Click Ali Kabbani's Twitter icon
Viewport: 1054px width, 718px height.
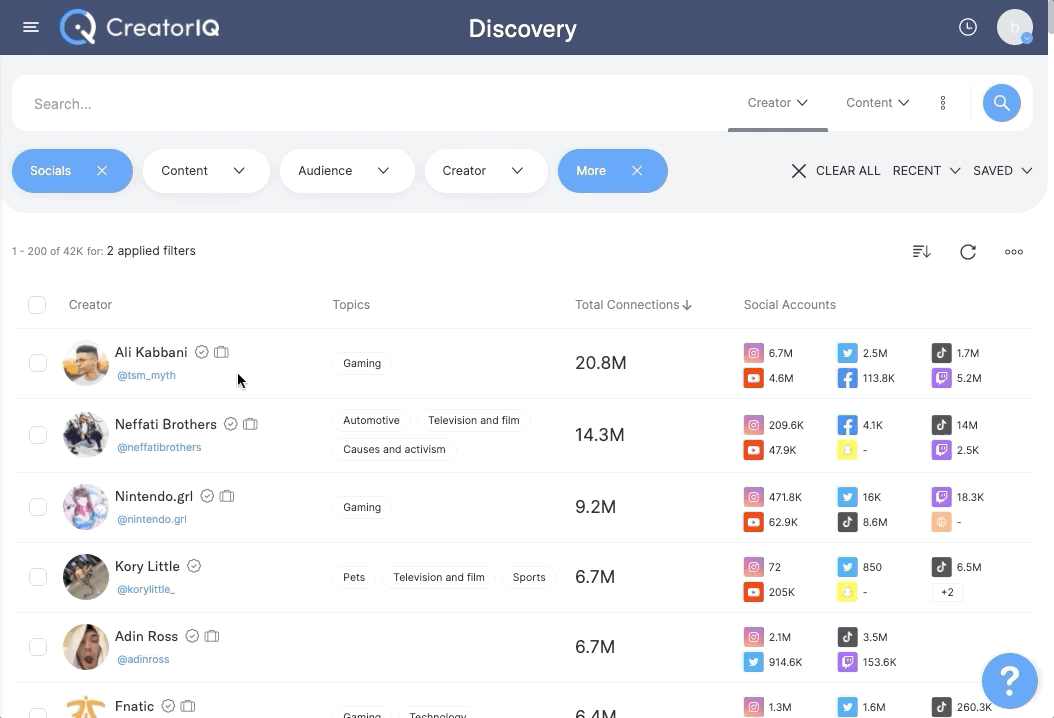coord(847,353)
